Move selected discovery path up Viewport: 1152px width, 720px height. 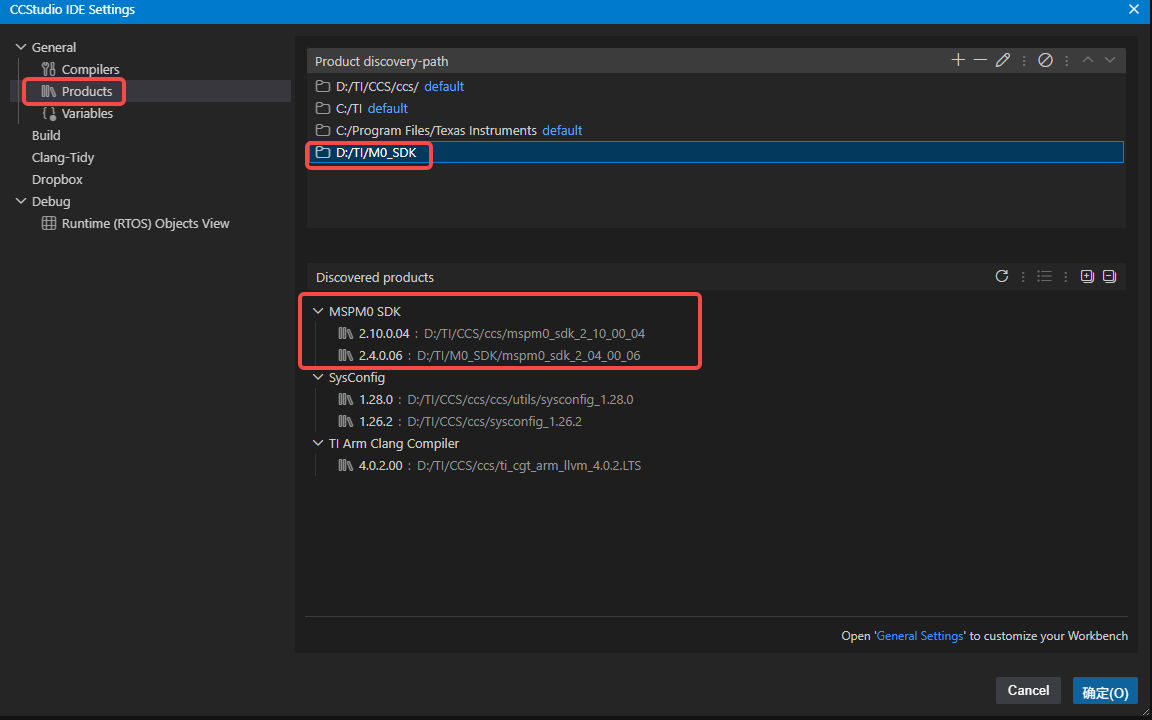click(1088, 60)
